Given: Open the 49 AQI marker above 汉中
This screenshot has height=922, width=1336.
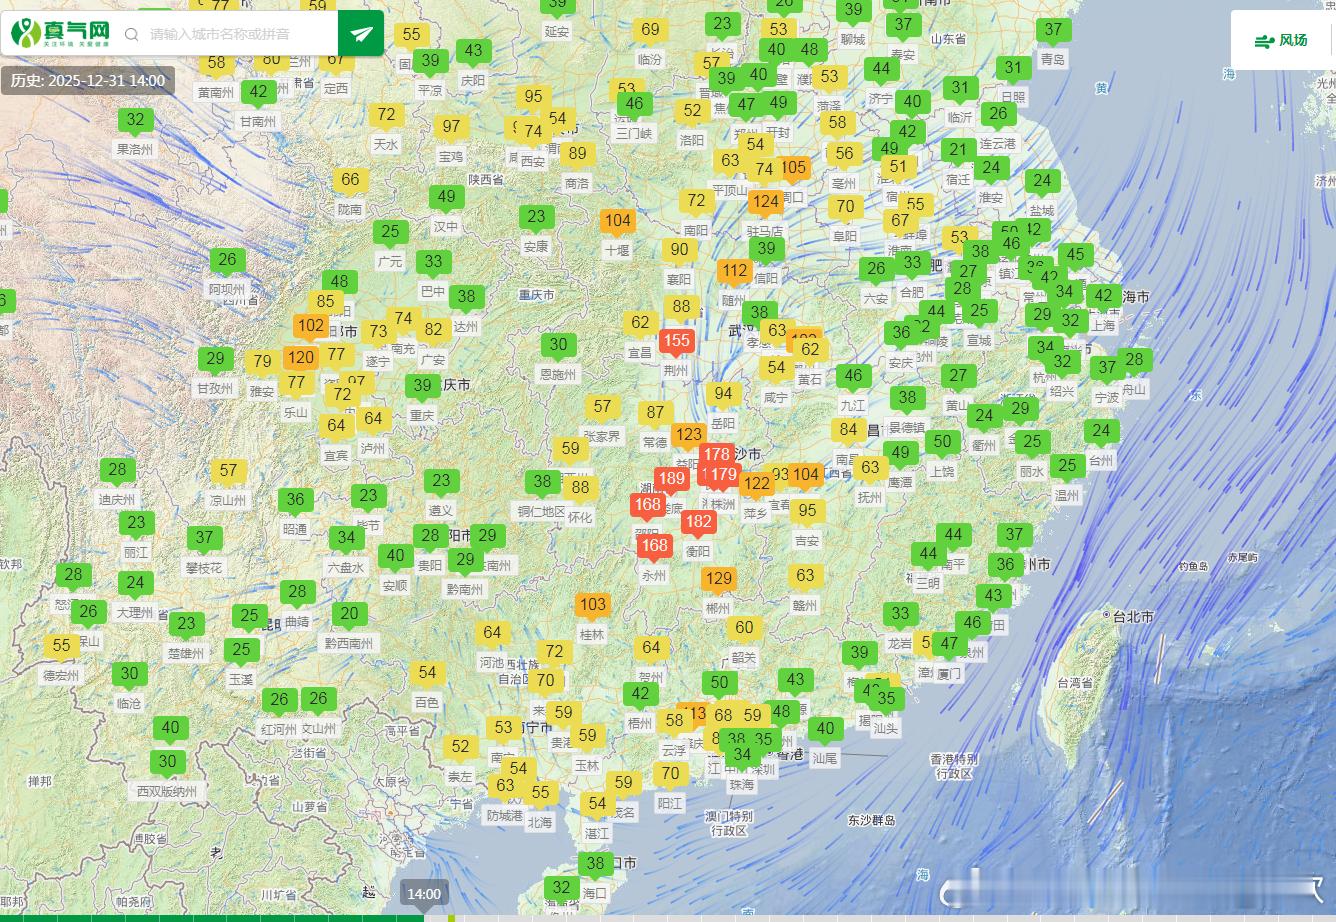Looking at the screenshot, I should [x=446, y=197].
